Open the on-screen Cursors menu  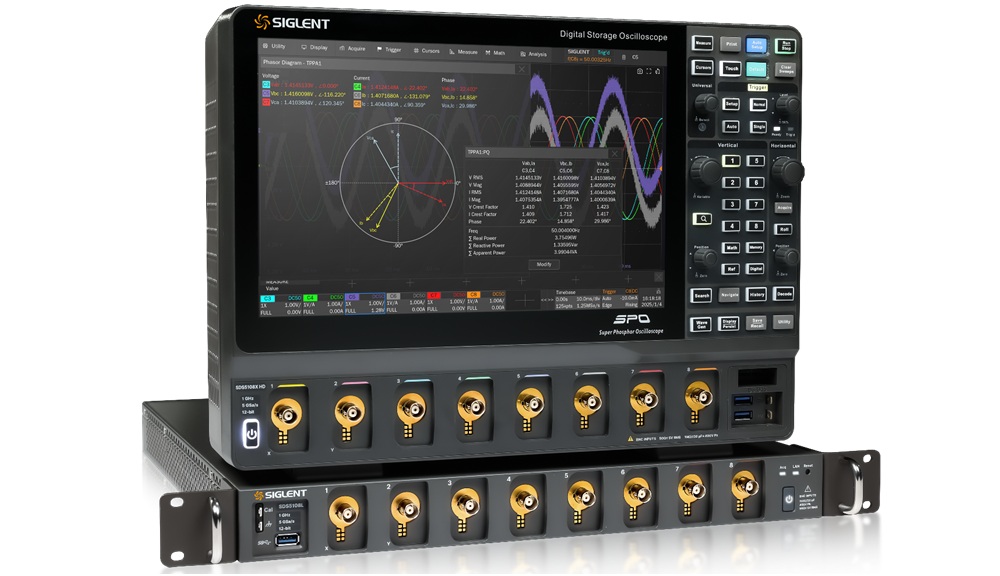tap(427, 50)
